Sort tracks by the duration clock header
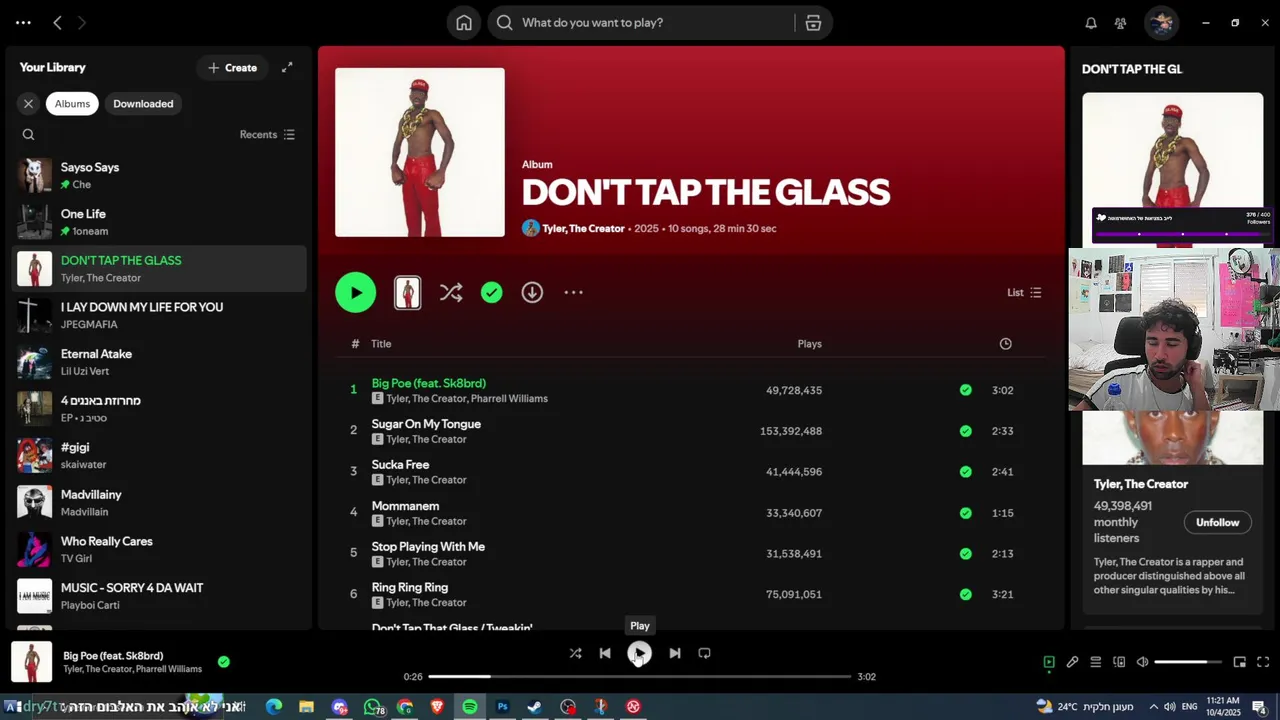The width and height of the screenshot is (1280, 720). coord(1005,344)
